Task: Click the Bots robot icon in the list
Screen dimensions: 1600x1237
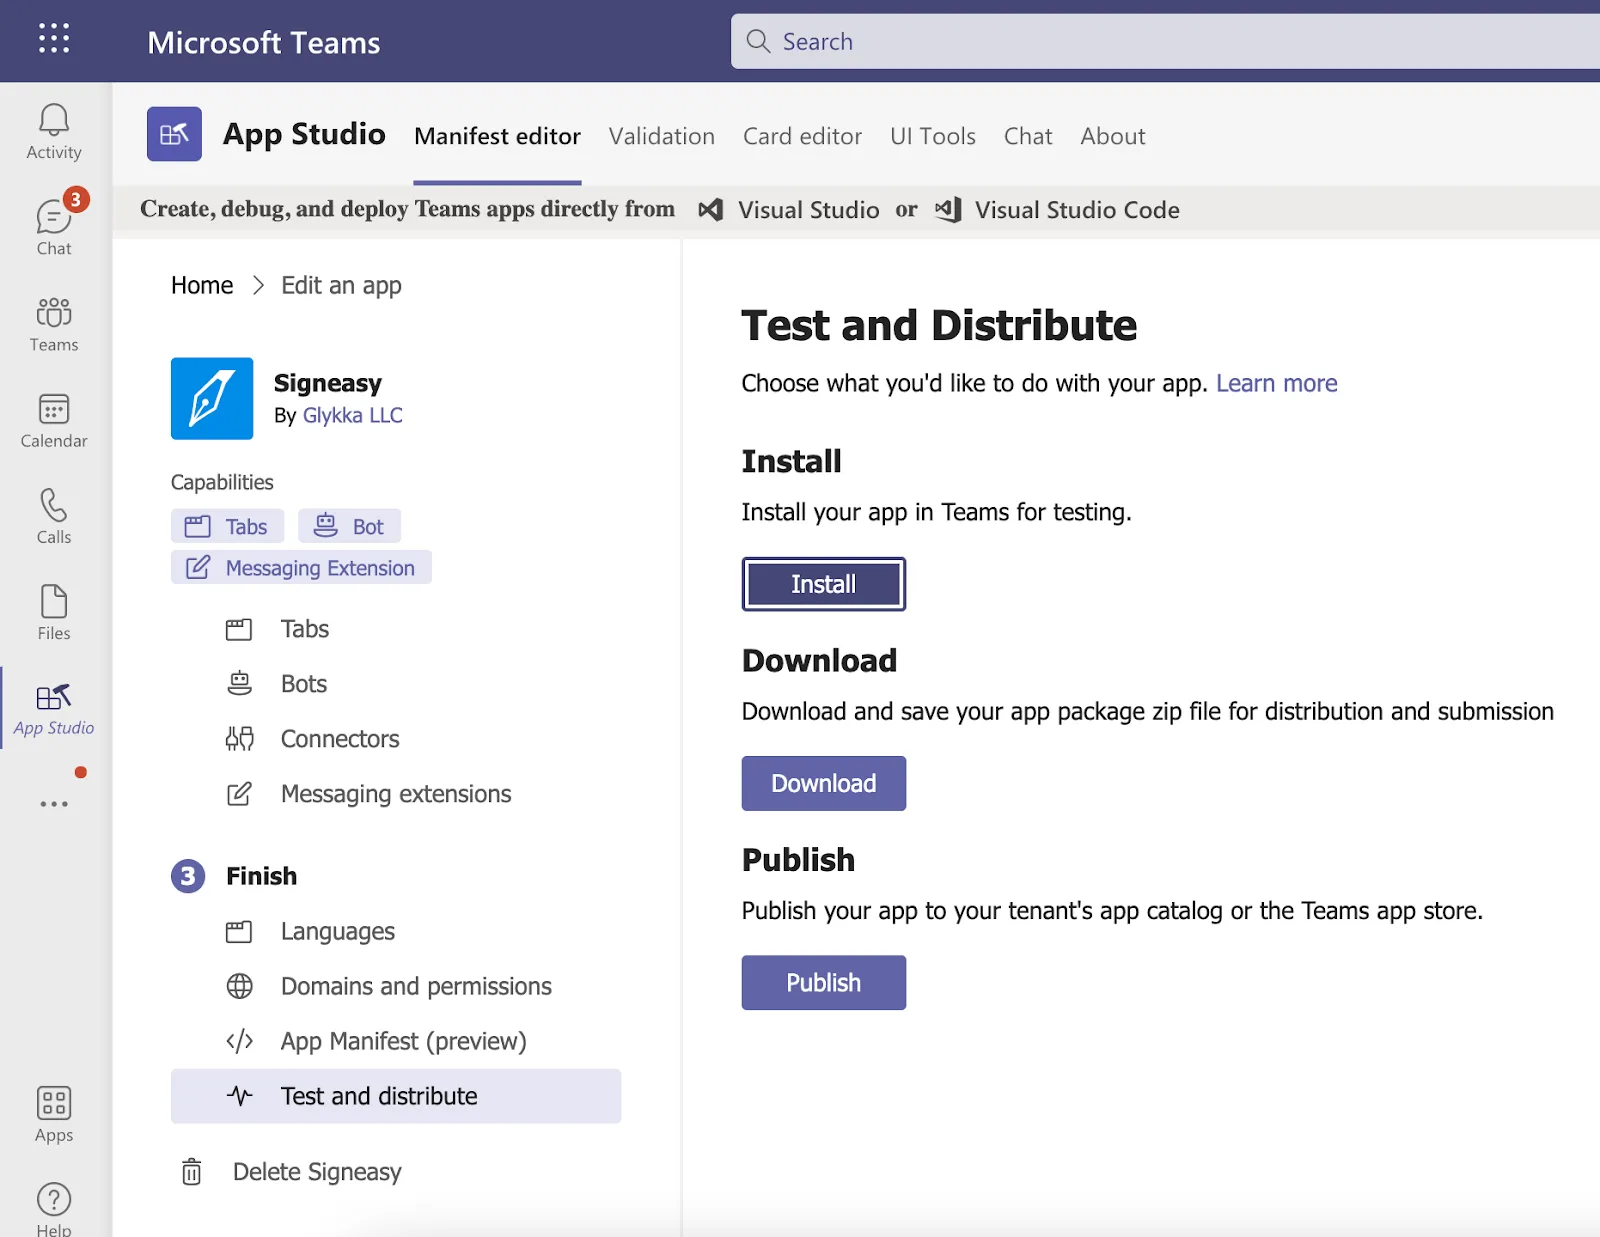Action: [239, 683]
